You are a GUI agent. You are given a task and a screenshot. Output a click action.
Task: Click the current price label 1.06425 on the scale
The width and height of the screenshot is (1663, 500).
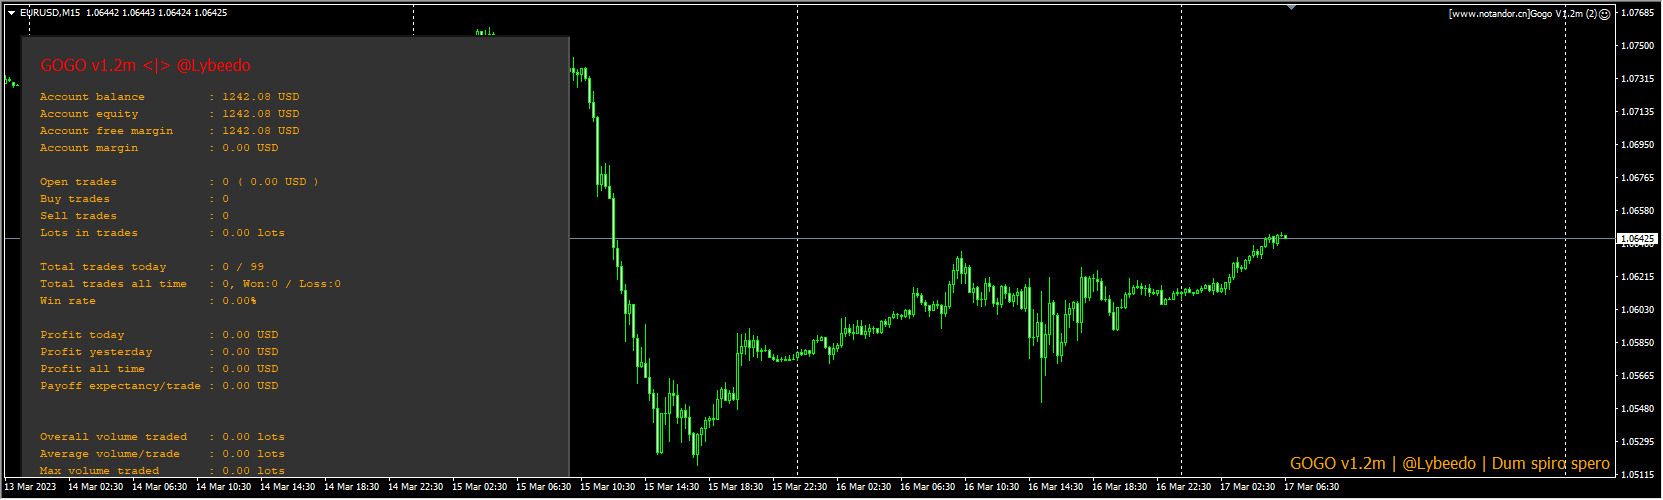pyautogui.click(x=1637, y=239)
